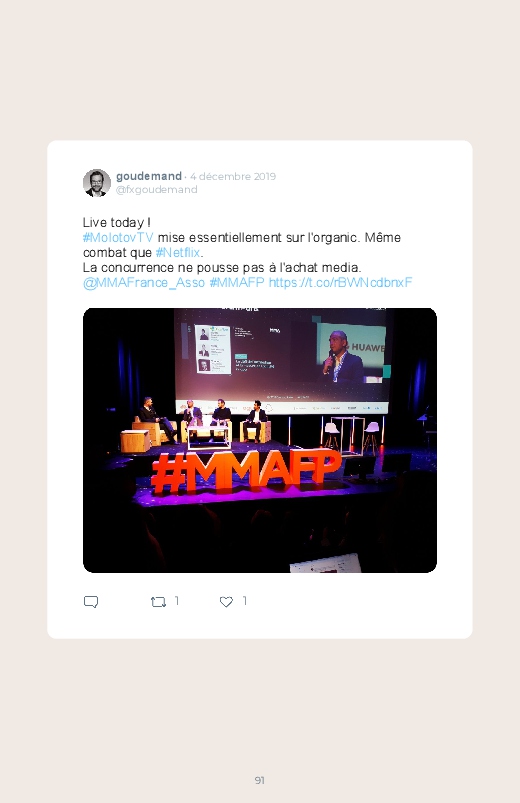This screenshot has height=803, width=520.
Task: Click the reply speech bubble icon
Action: point(91,601)
